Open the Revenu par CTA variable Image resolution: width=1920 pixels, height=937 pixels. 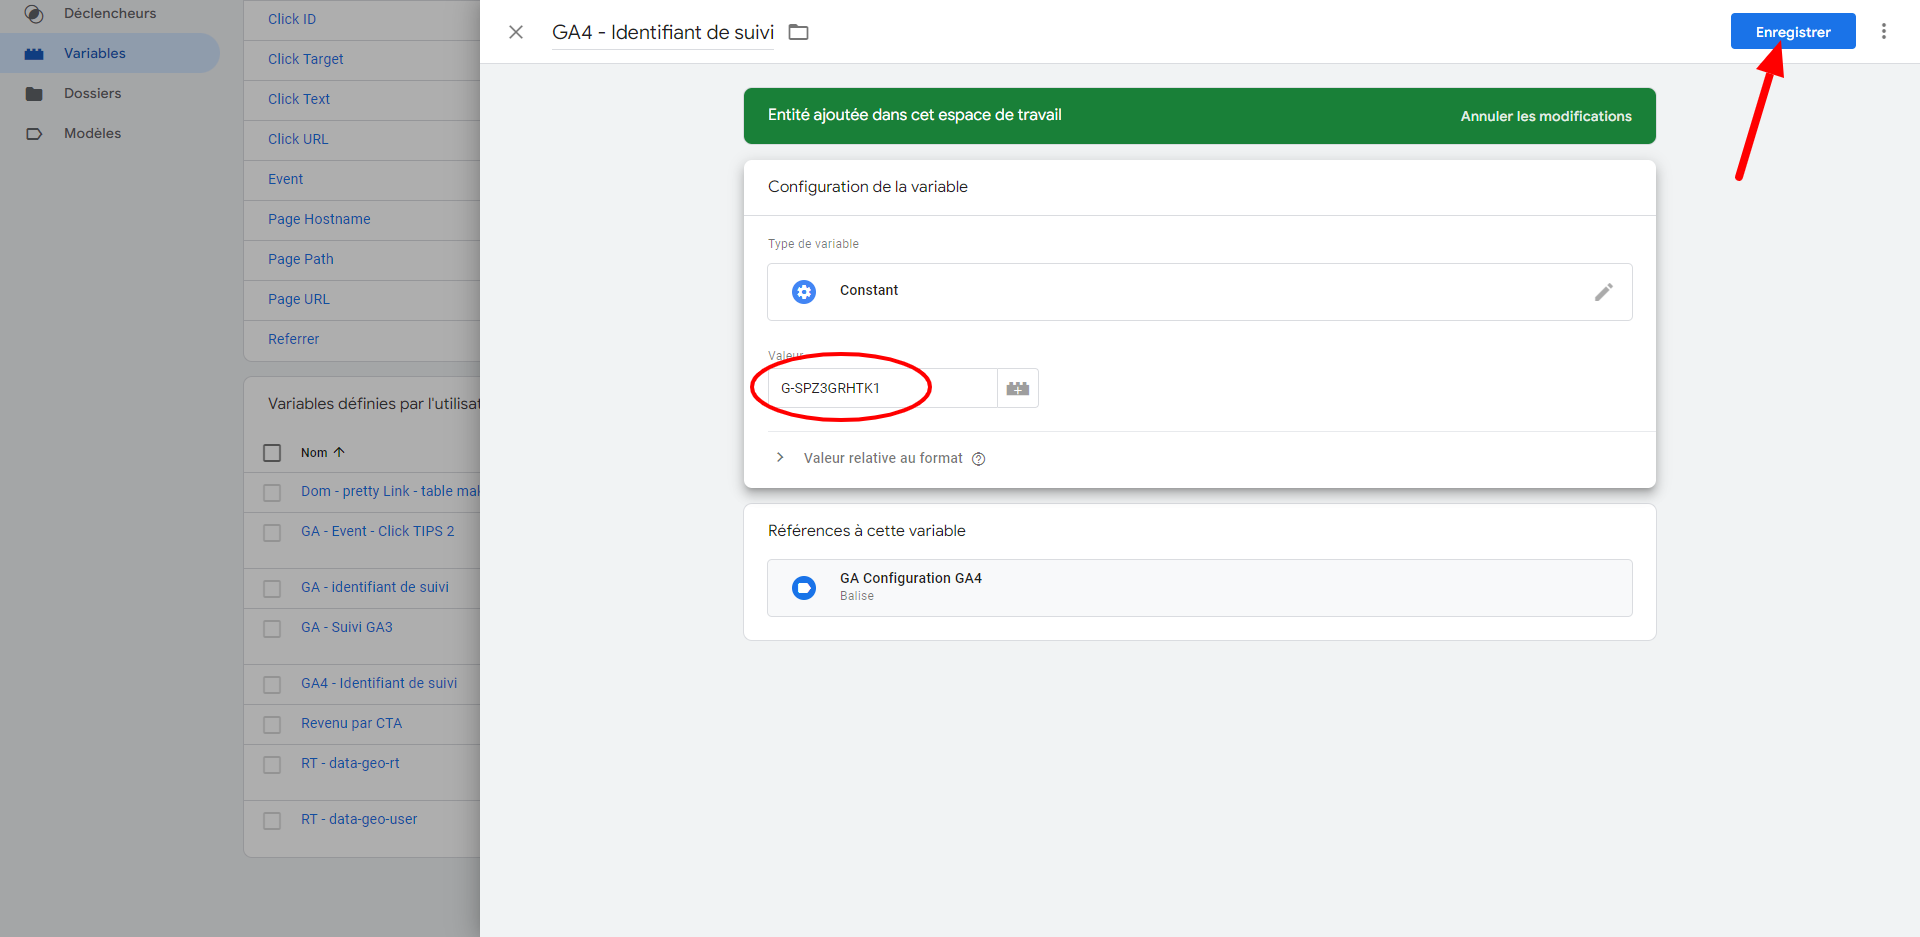(351, 723)
